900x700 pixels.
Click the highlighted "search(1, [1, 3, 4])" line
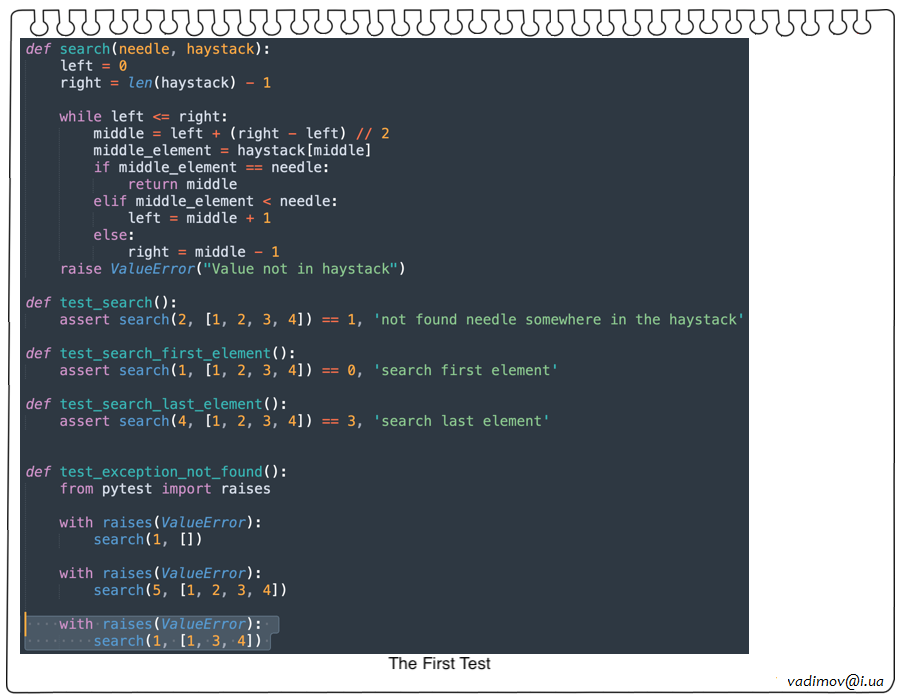coord(177,642)
